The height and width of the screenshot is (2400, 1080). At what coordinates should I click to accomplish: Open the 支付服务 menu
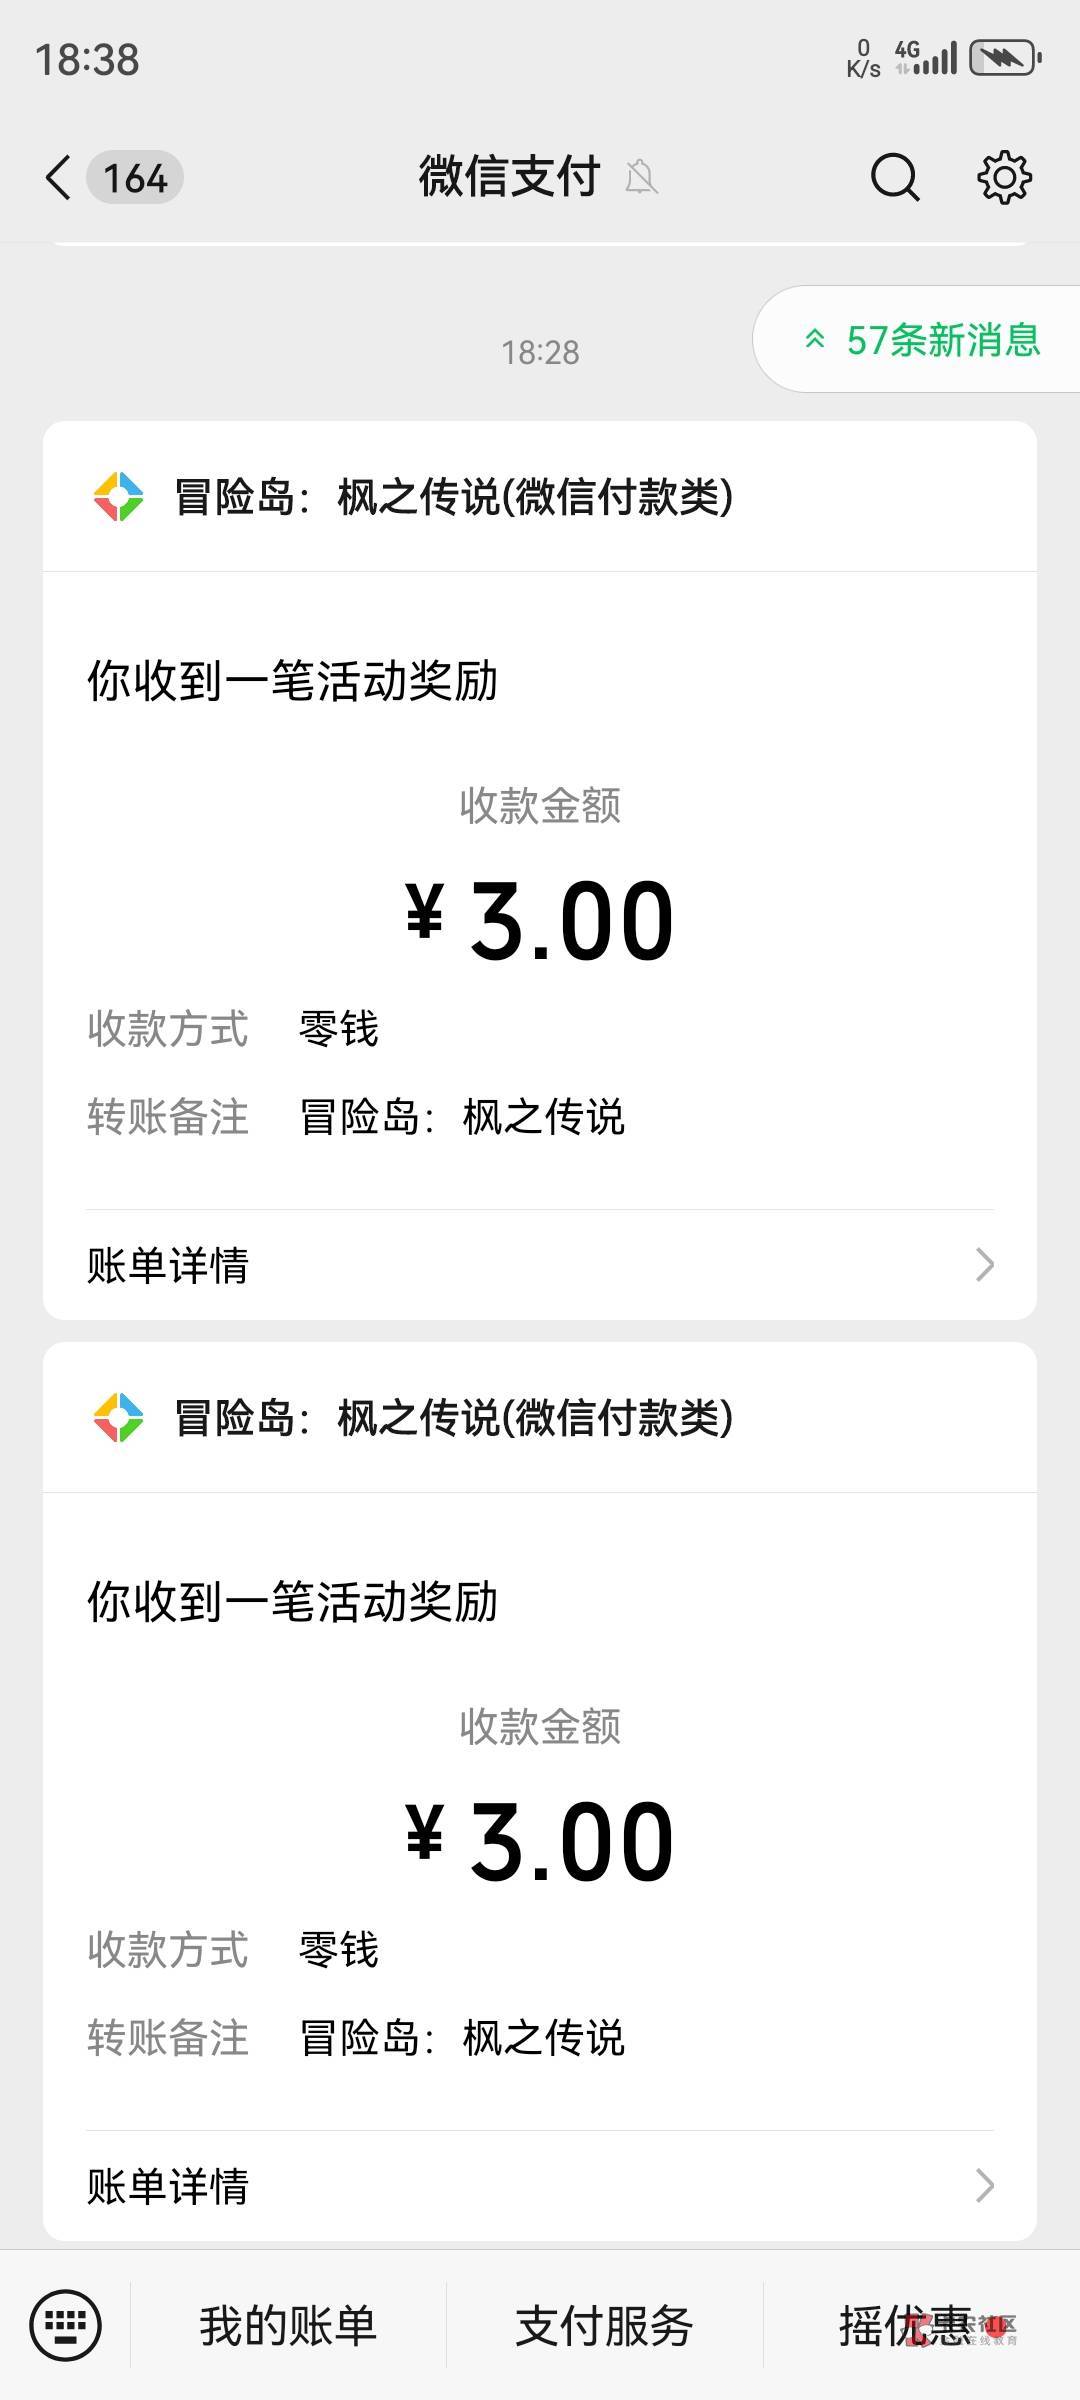coord(604,2326)
